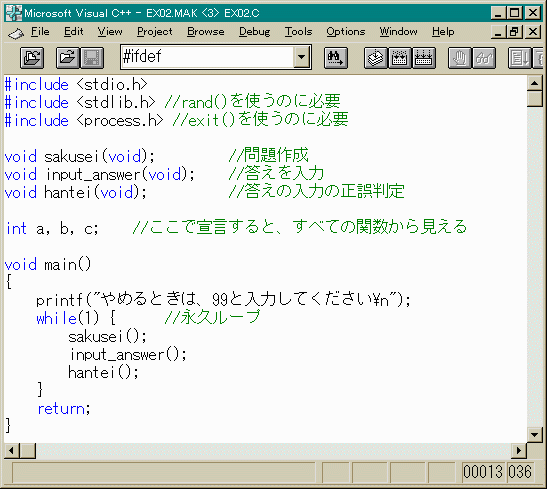Image resolution: width=547 pixels, height=489 pixels.
Task: Click the Project Files toolbar icon
Action: click(32, 58)
